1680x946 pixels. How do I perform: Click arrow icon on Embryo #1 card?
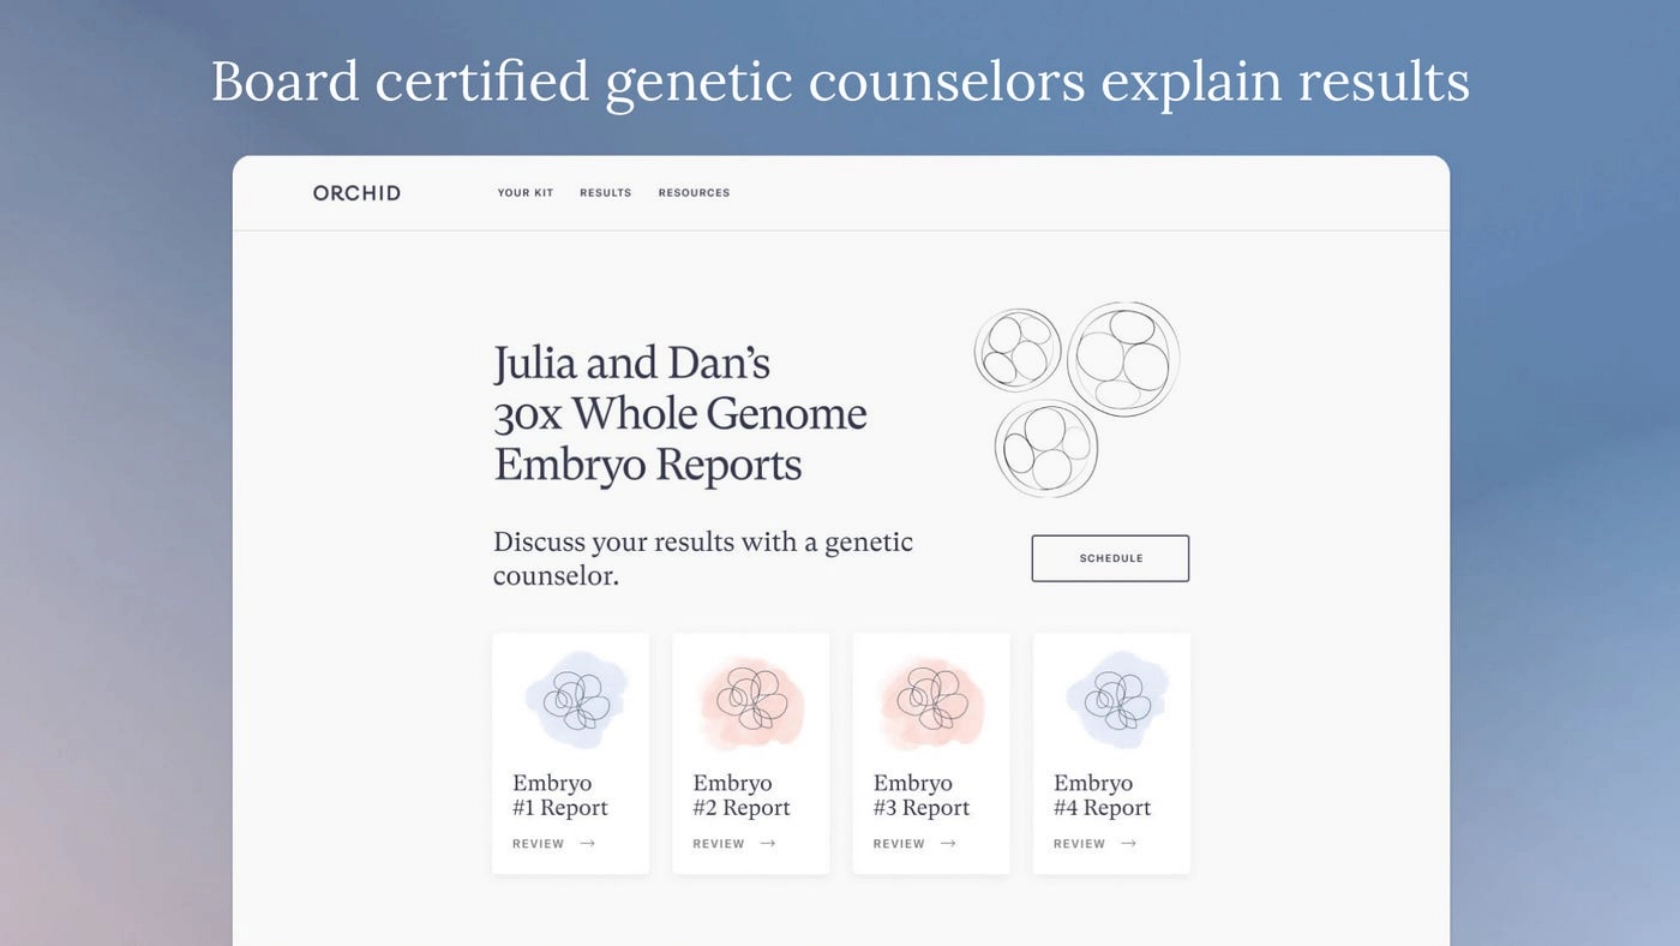[588, 844]
